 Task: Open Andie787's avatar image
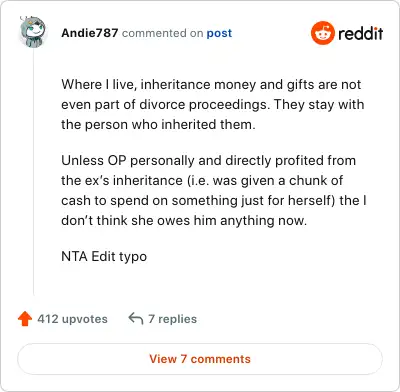[x=33, y=32]
